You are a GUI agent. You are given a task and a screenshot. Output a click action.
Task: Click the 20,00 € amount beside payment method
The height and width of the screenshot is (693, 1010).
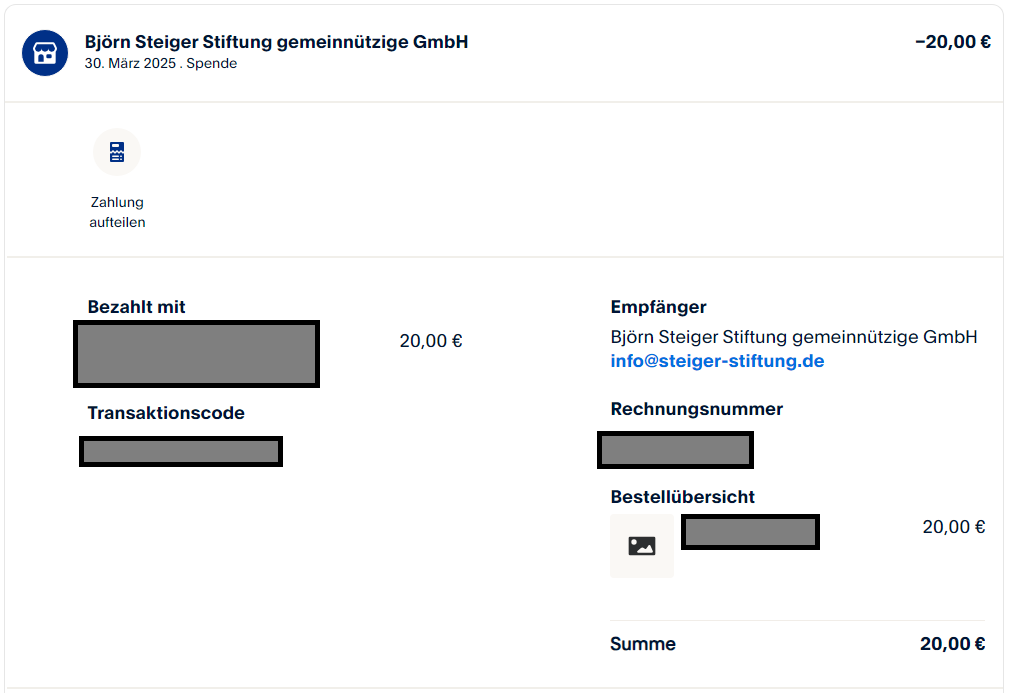coord(431,341)
